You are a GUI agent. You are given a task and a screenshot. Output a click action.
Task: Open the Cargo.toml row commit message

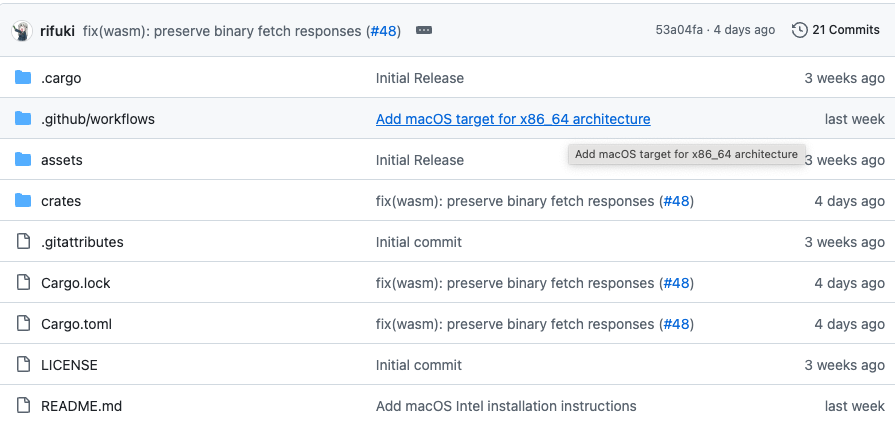pos(515,324)
